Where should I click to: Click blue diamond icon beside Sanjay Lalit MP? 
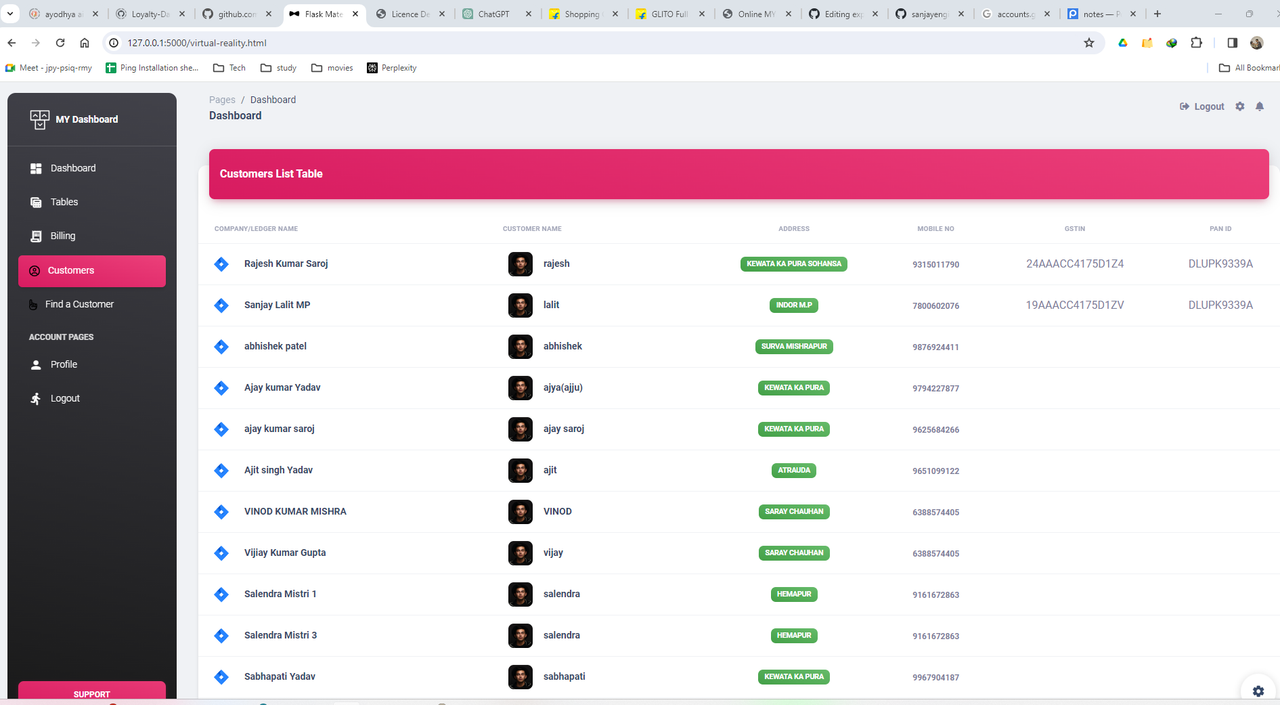tap(222, 305)
